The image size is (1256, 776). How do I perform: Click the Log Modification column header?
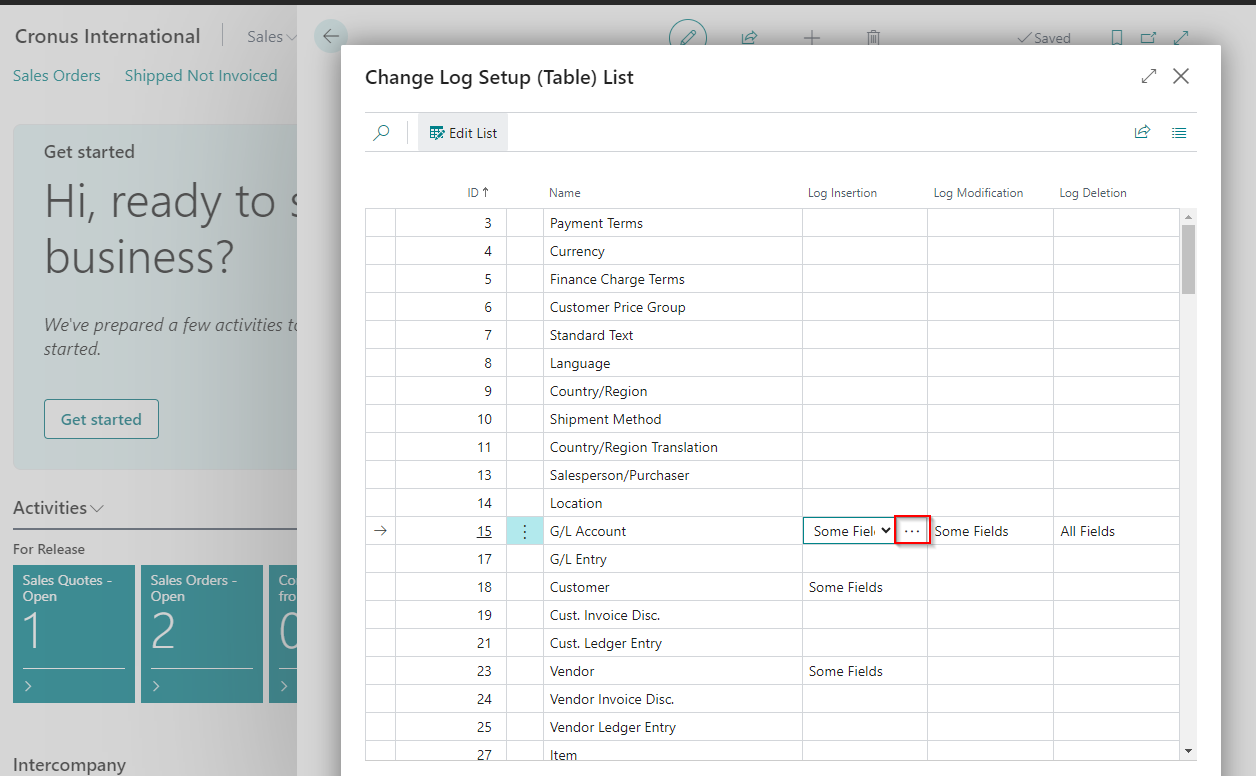point(978,193)
